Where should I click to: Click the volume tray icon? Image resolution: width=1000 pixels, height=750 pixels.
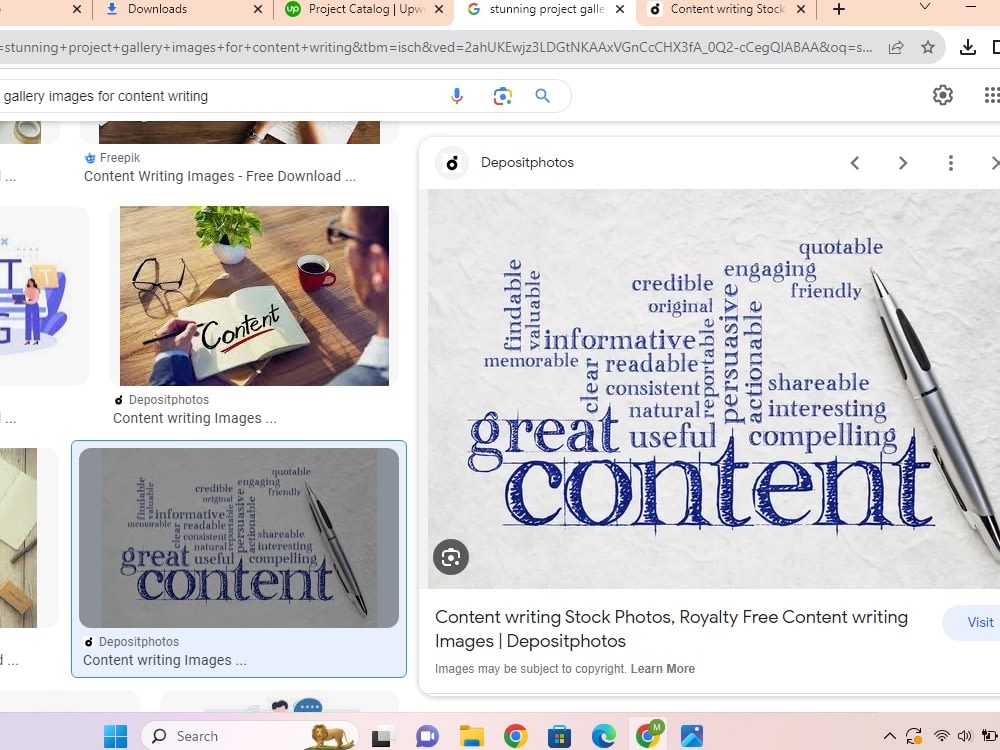pyautogui.click(x=965, y=736)
